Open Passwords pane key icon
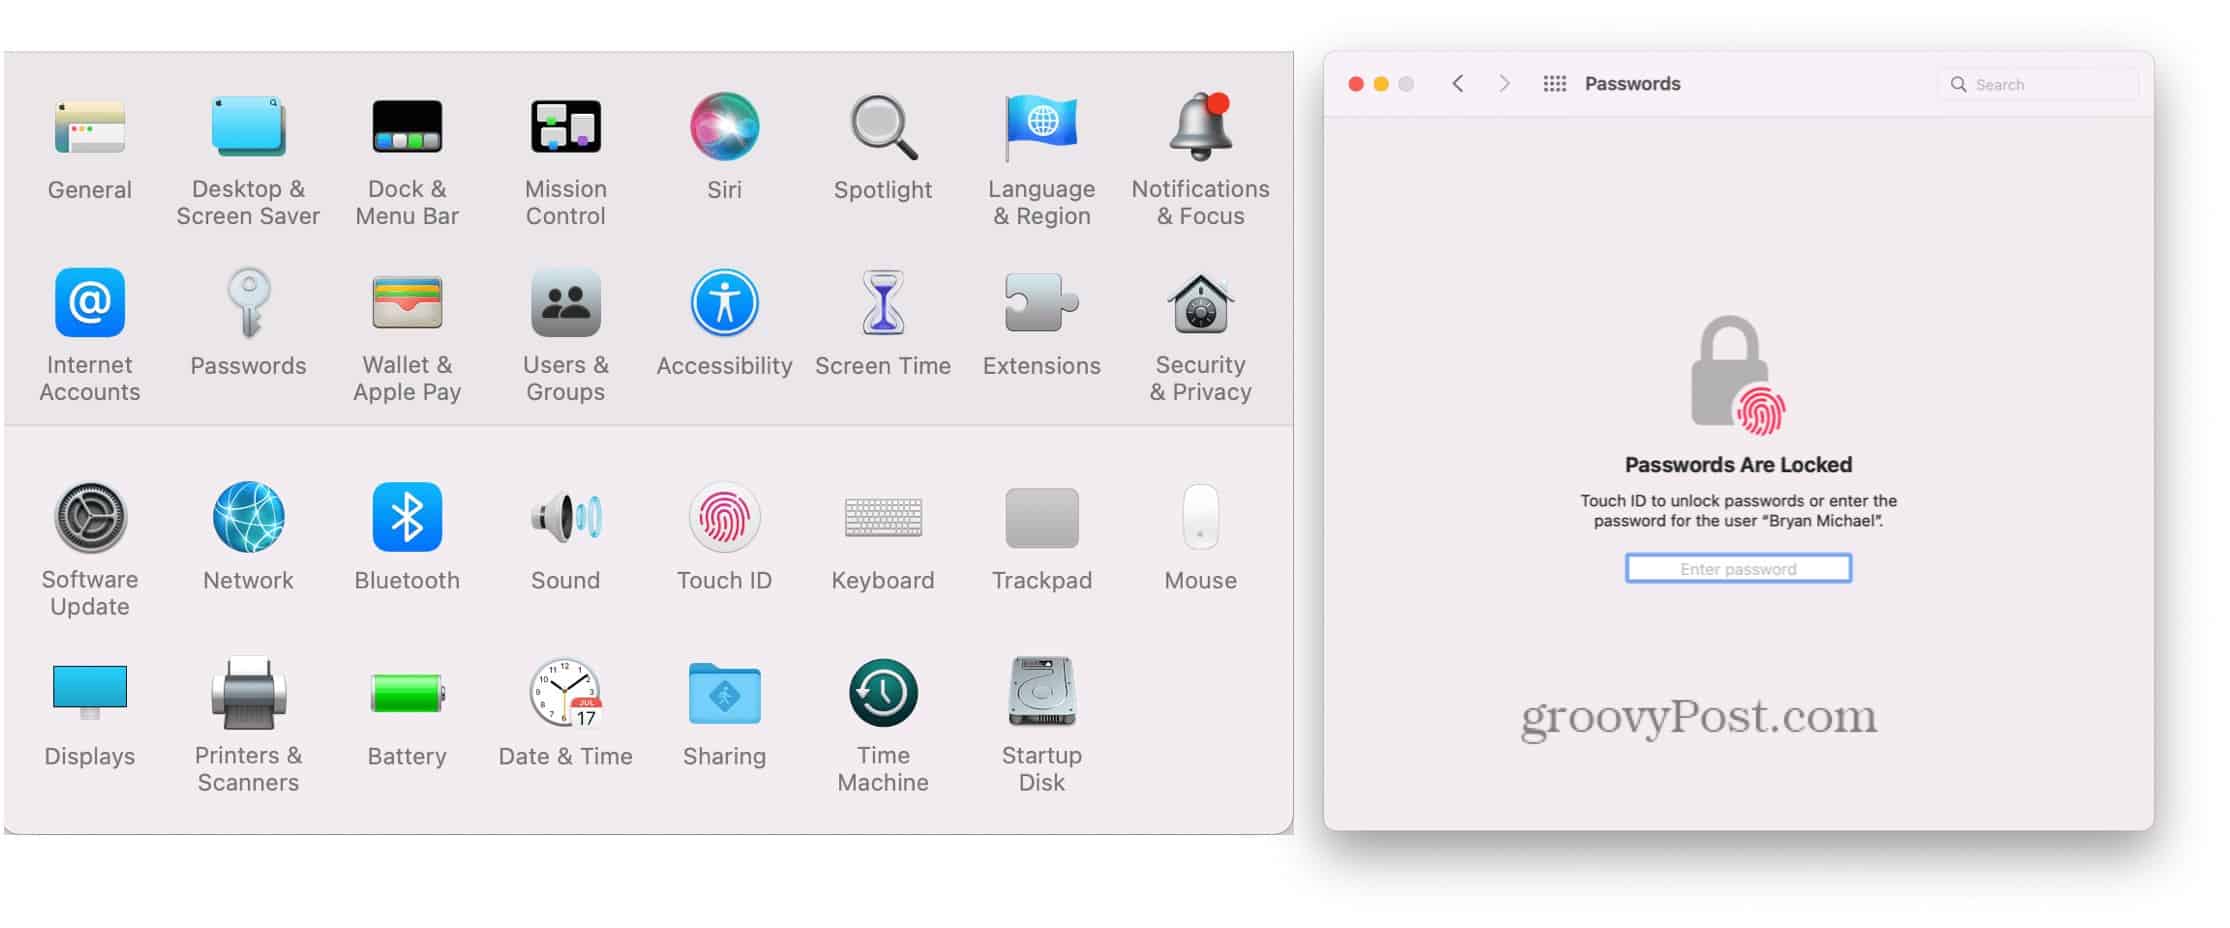The image size is (2230, 928). [248, 302]
